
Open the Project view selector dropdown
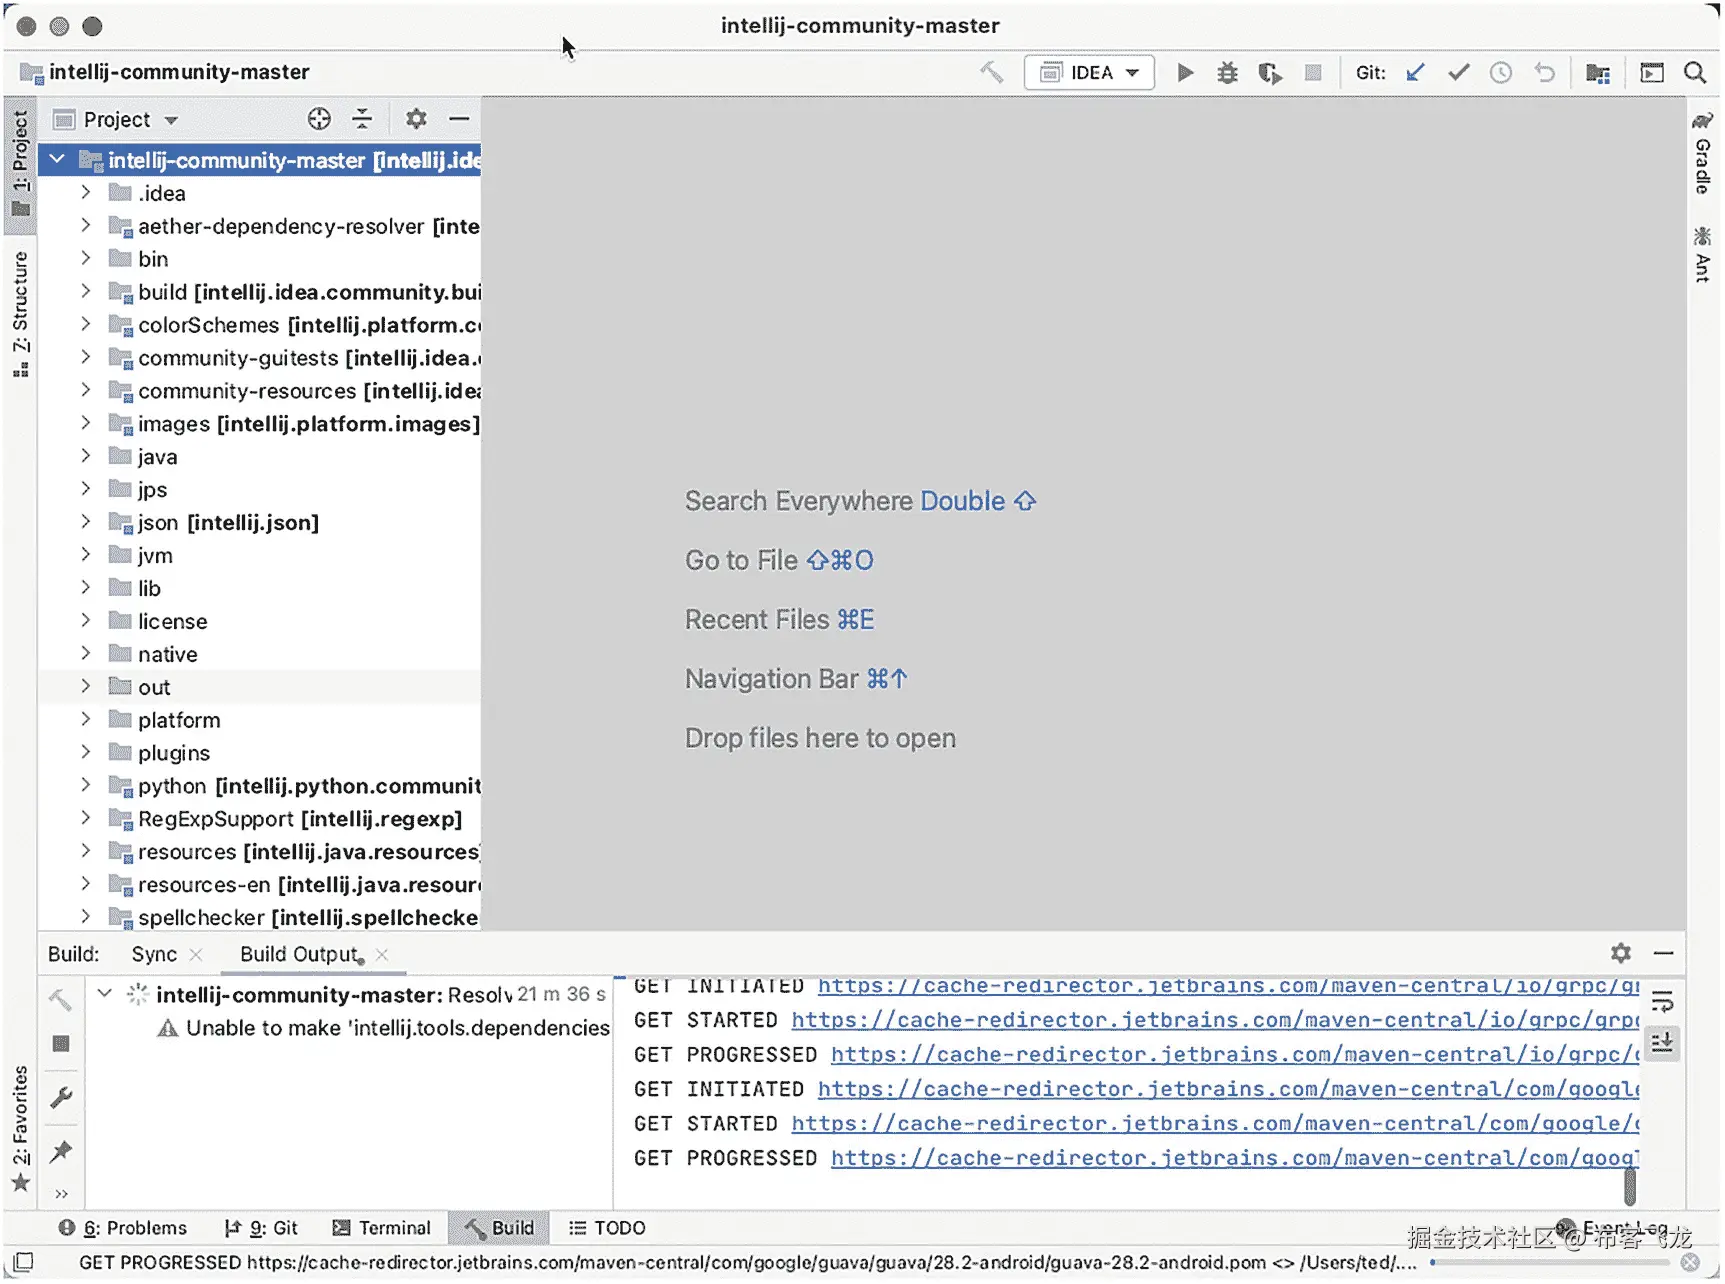pos(116,120)
